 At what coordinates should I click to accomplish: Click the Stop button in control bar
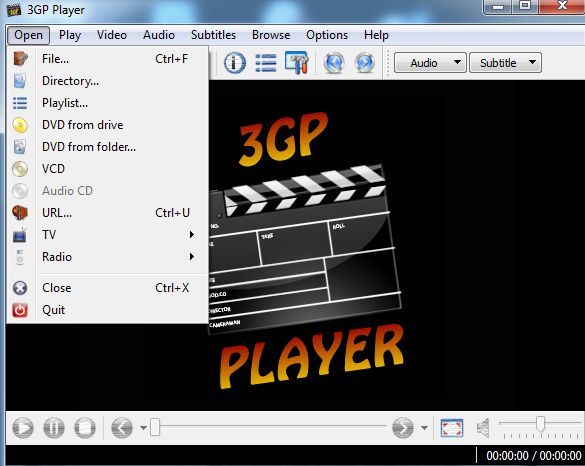point(85,428)
